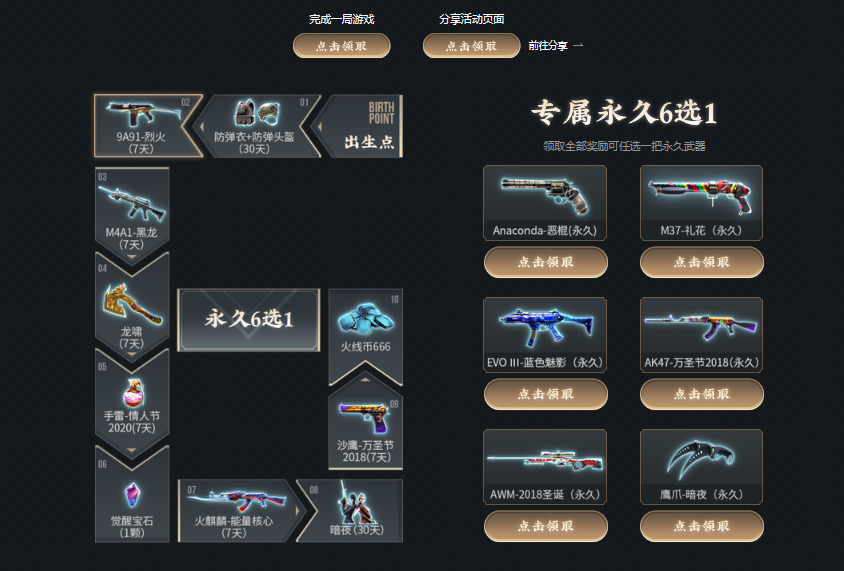Click the 9A91-烈火 rifle icon
Viewport: 844px width, 571px height.
(142, 114)
